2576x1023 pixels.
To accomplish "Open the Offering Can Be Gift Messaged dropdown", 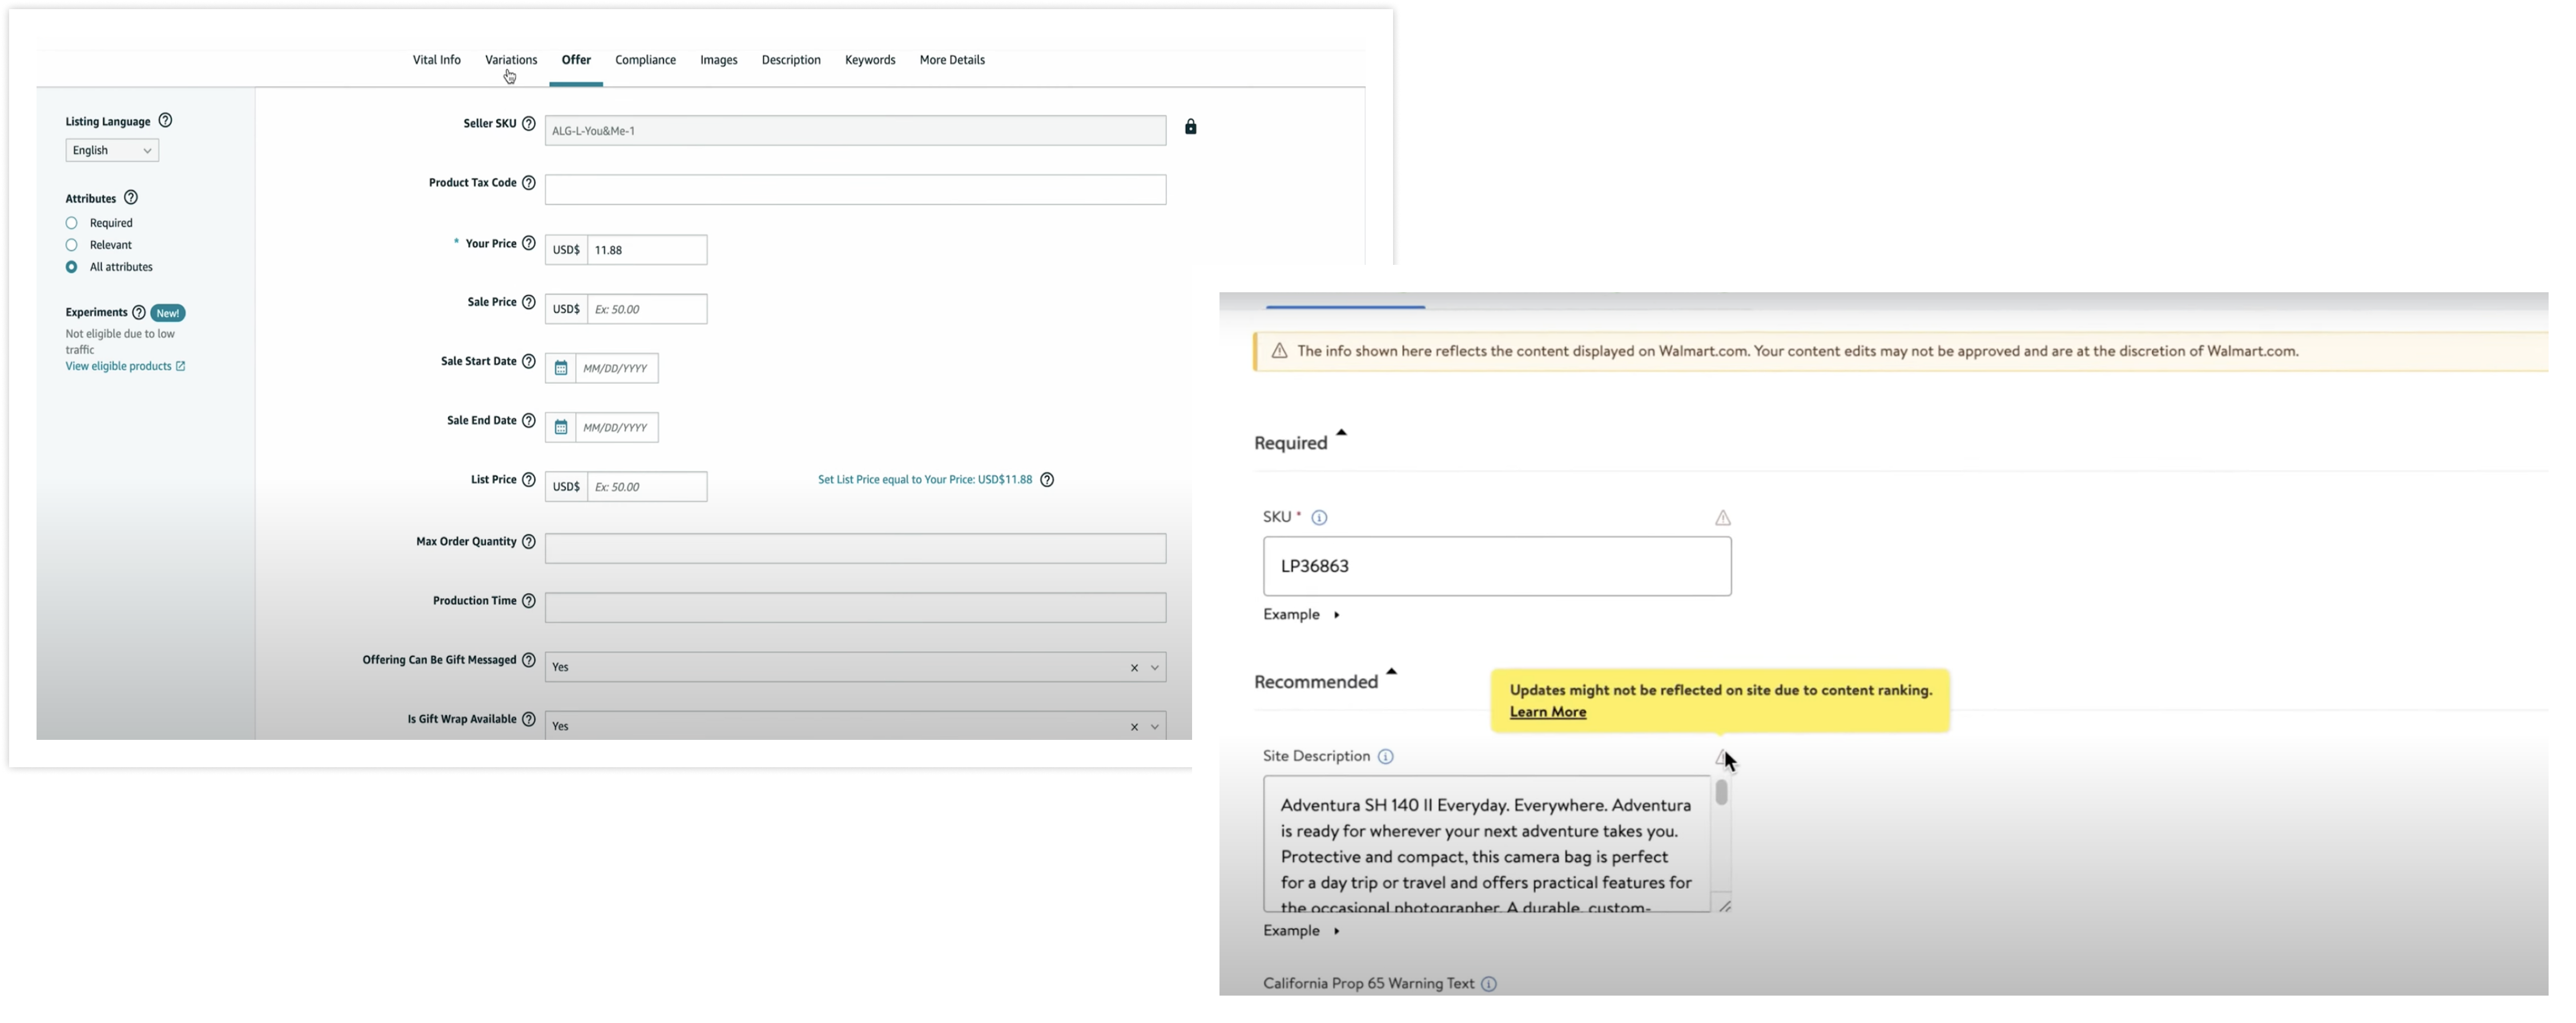I will pos(1155,667).
